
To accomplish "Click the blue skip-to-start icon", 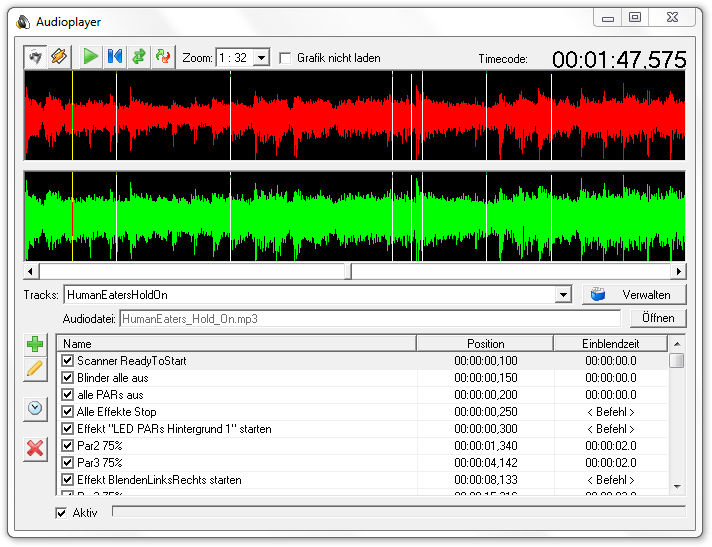I will pos(115,57).
